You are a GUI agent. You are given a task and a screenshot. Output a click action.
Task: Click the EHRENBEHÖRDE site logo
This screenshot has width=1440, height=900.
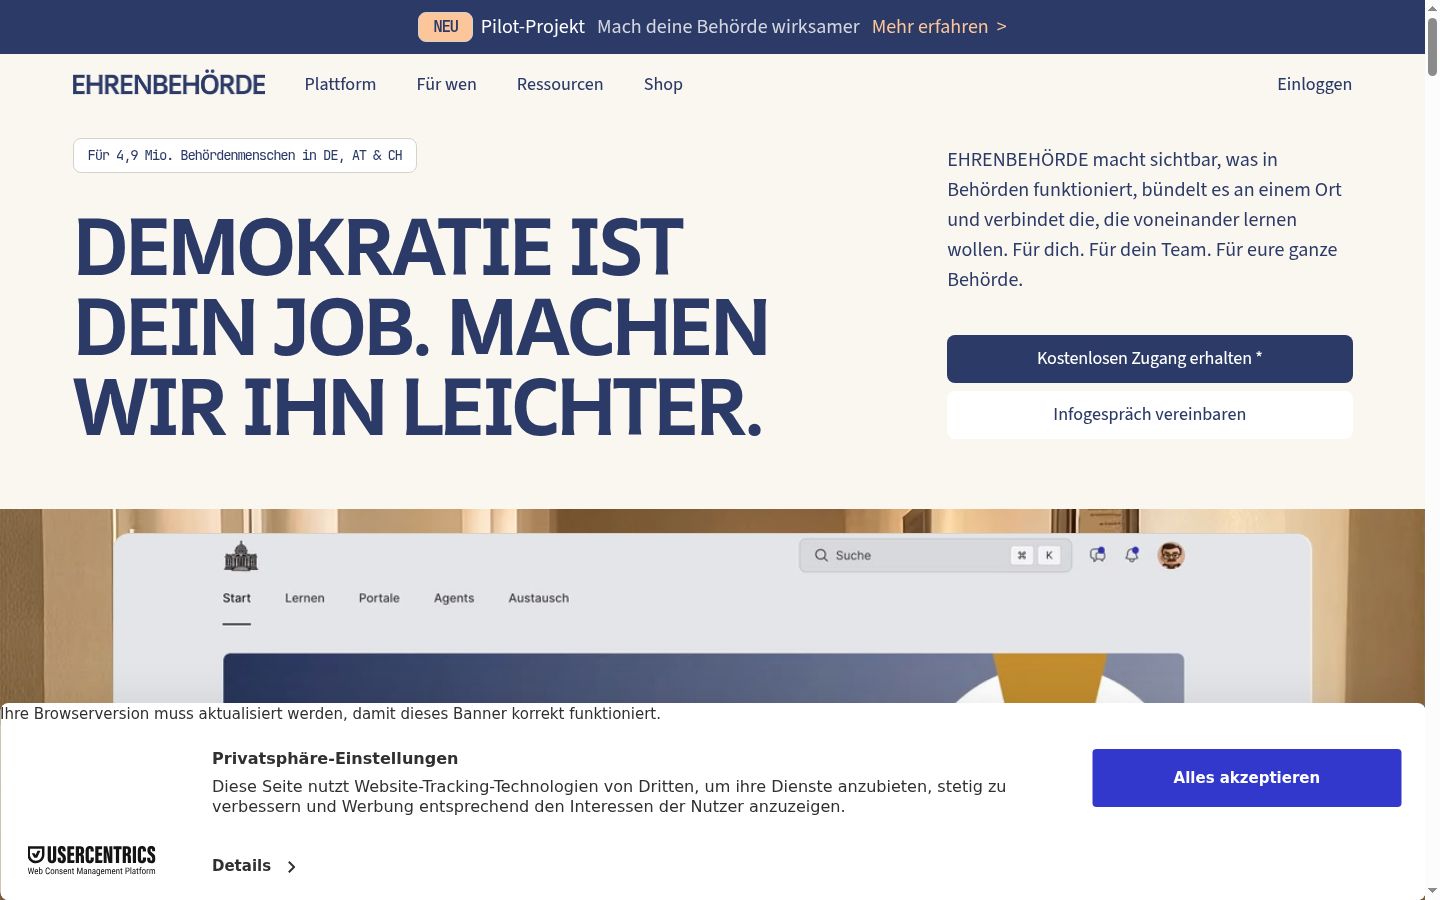pos(169,84)
